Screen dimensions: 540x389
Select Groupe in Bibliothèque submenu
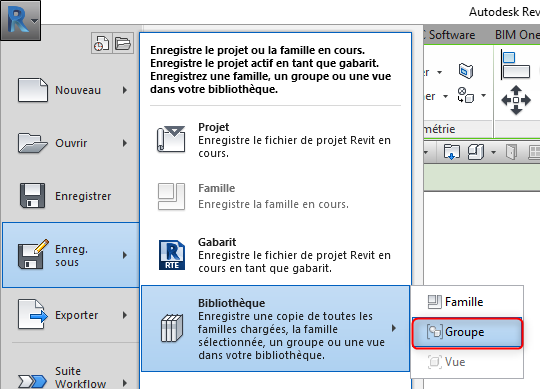[x=467, y=332]
